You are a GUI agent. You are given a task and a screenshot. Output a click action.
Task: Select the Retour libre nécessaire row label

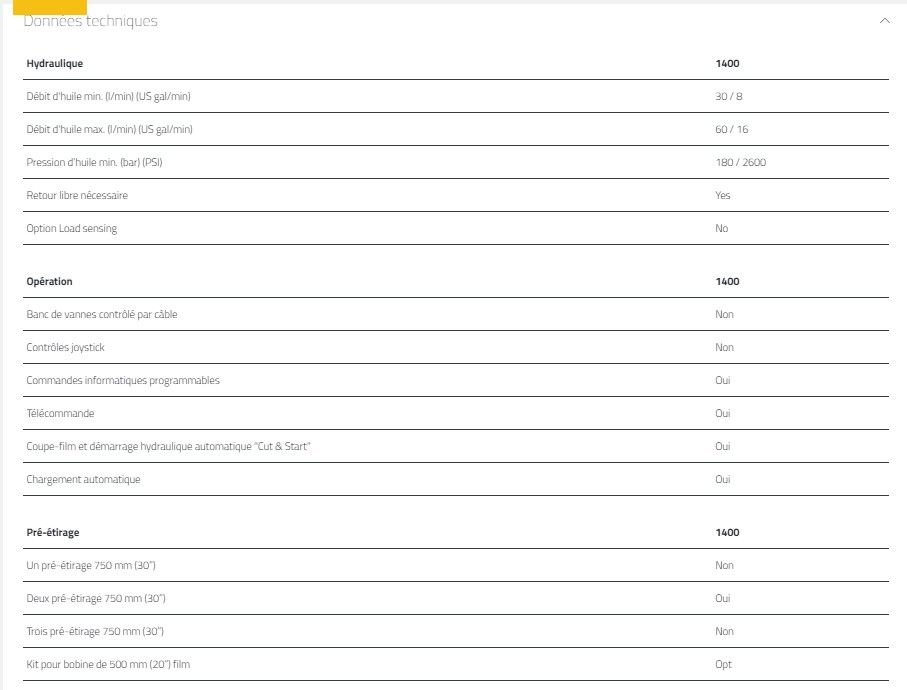coord(77,195)
